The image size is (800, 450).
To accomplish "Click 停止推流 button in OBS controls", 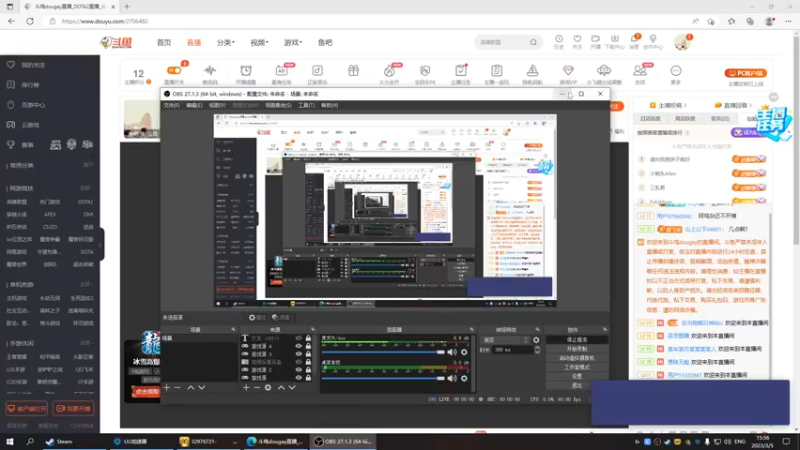I will pos(577,340).
